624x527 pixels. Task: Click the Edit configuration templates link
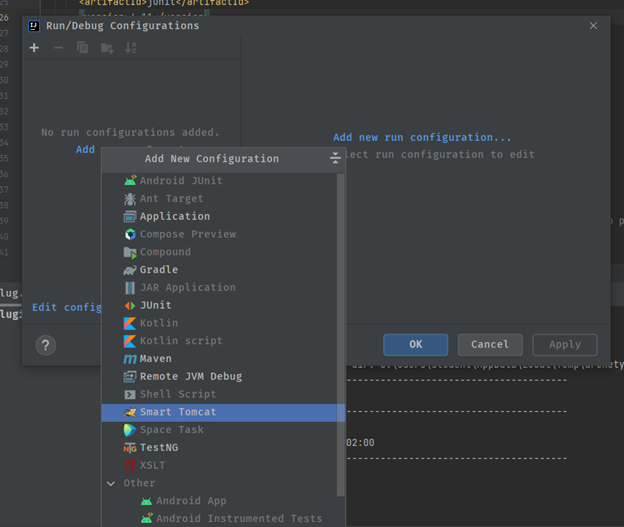tap(66, 307)
